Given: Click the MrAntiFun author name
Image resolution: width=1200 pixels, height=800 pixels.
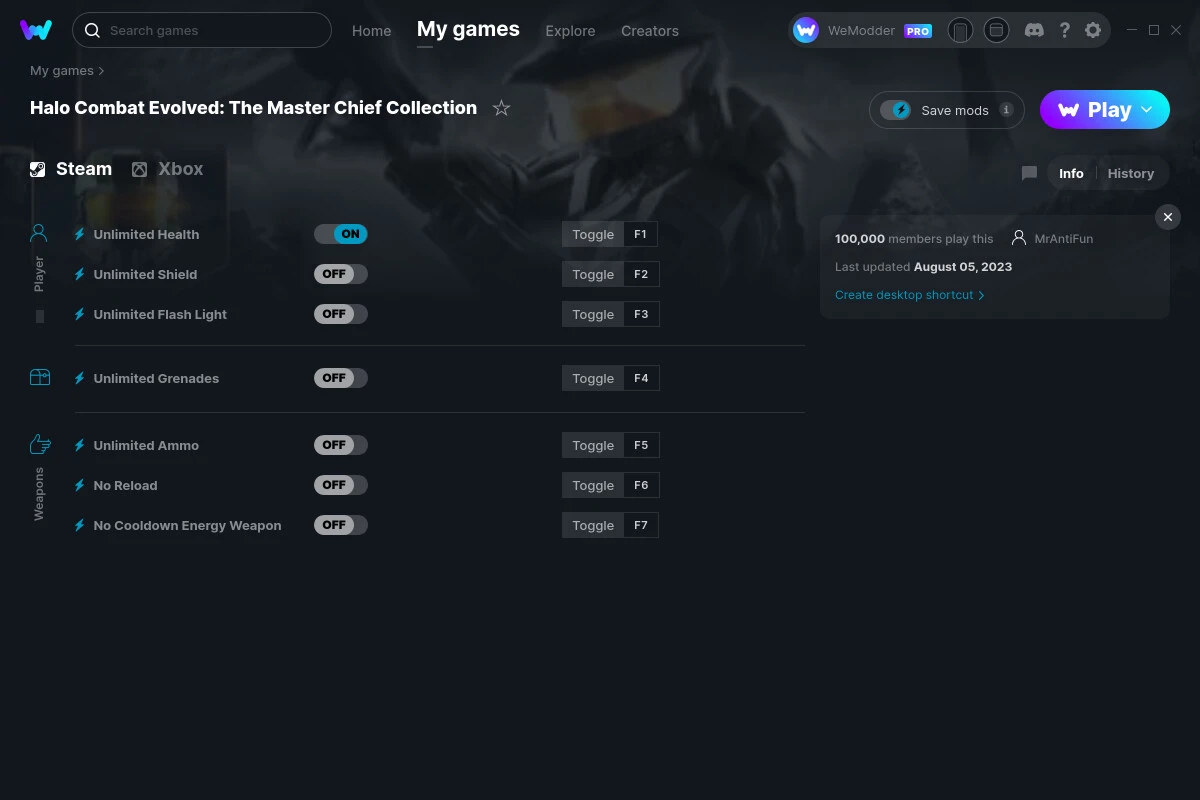Looking at the screenshot, I should point(1064,239).
